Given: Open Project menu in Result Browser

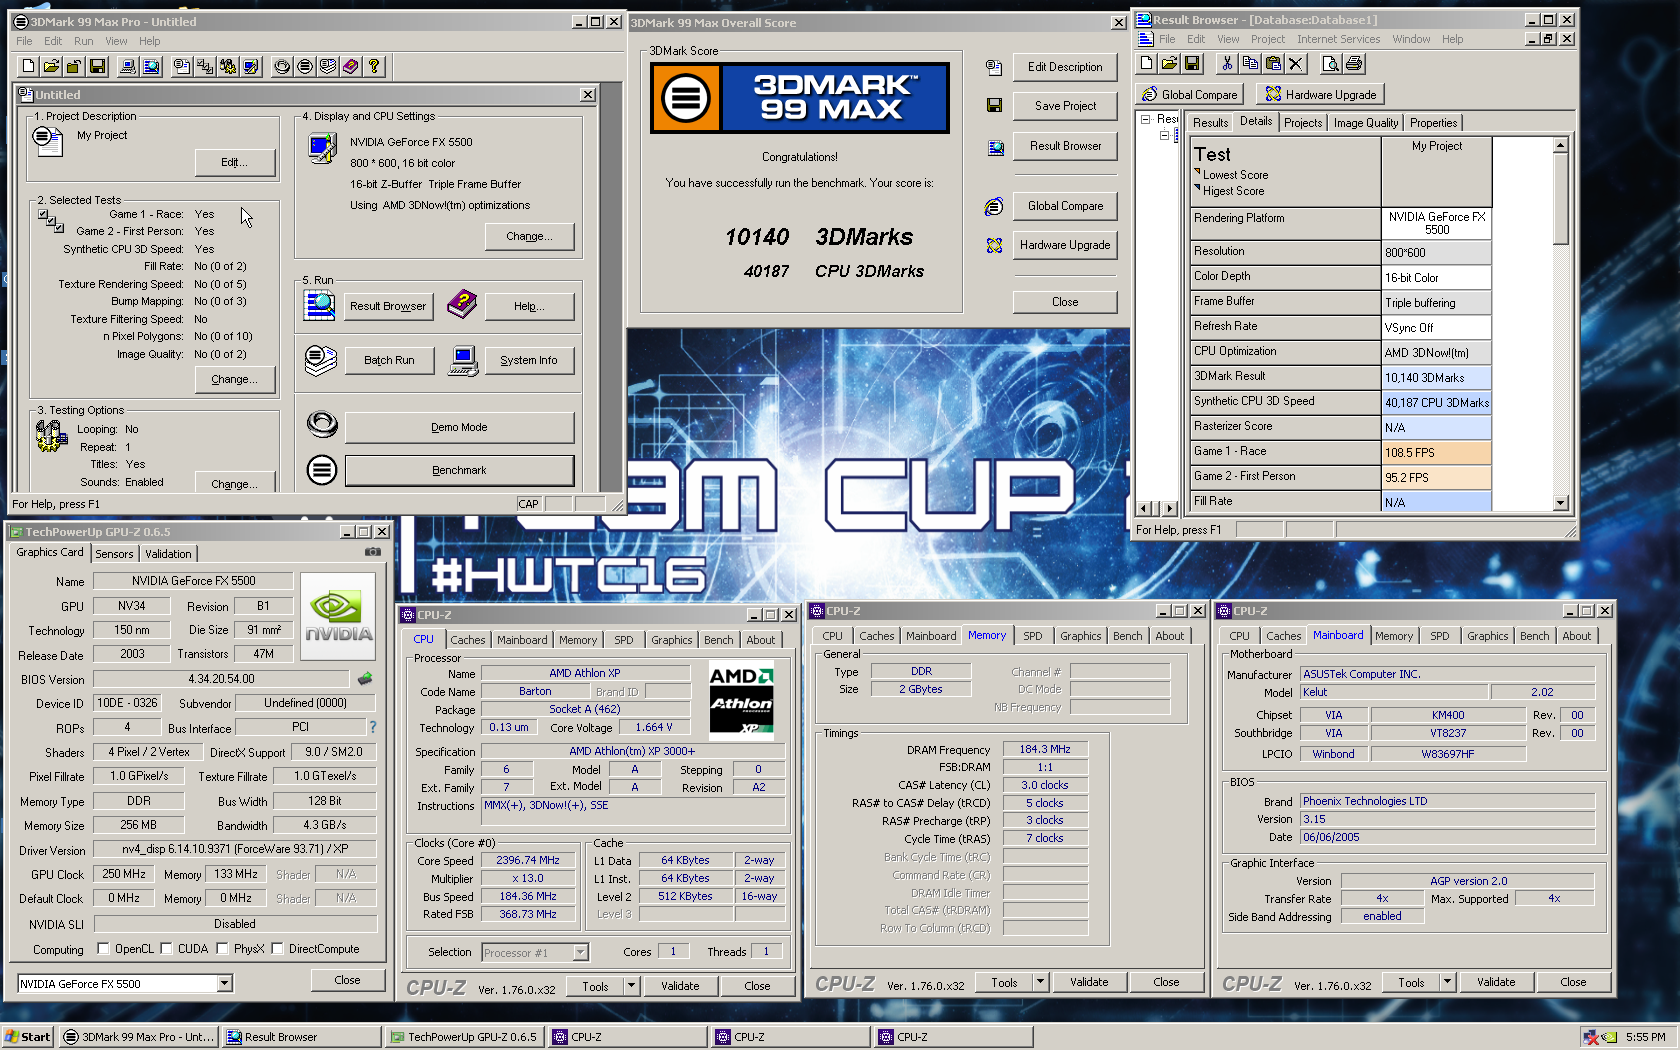Looking at the screenshot, I should (1267, 39).
